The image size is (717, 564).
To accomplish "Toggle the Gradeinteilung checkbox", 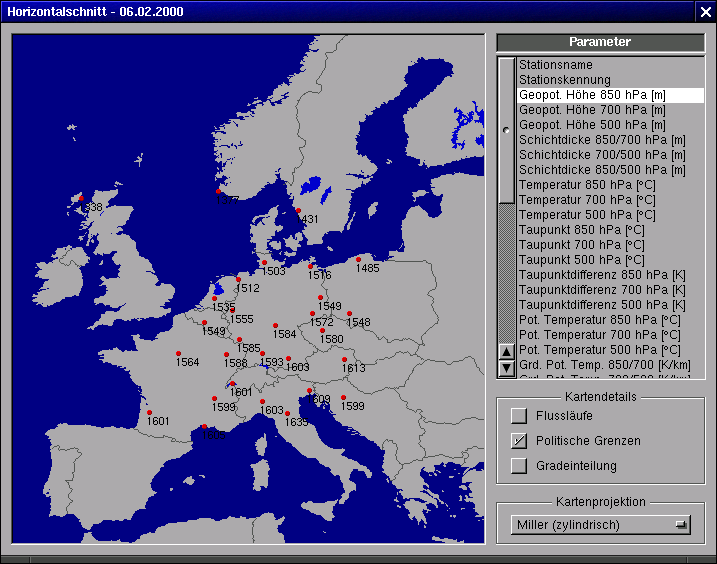I will (x=518, y=465).
